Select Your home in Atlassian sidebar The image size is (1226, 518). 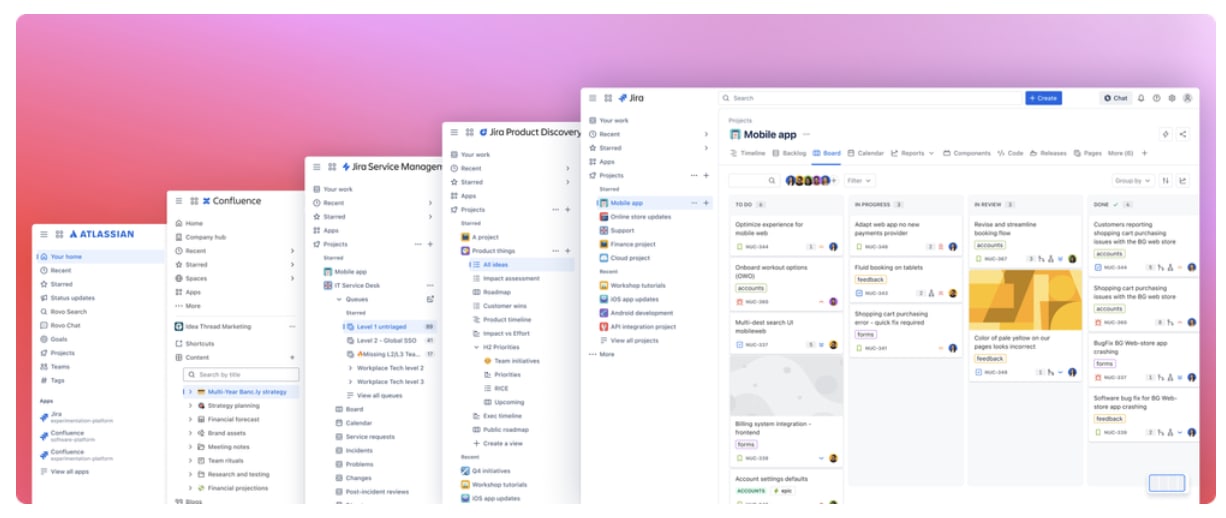99,257
